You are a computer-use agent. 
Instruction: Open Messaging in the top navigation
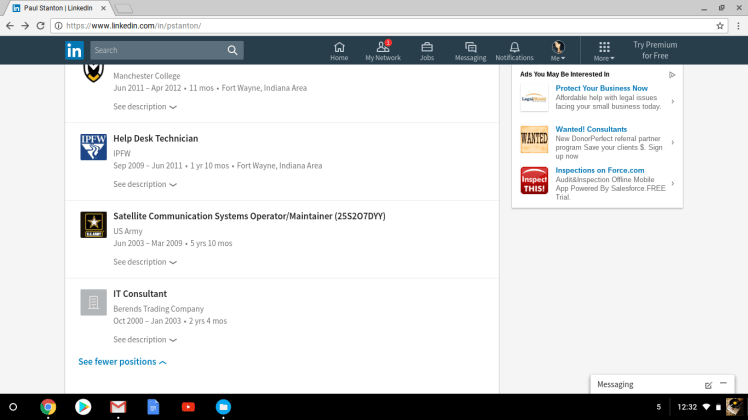(470, 51)
